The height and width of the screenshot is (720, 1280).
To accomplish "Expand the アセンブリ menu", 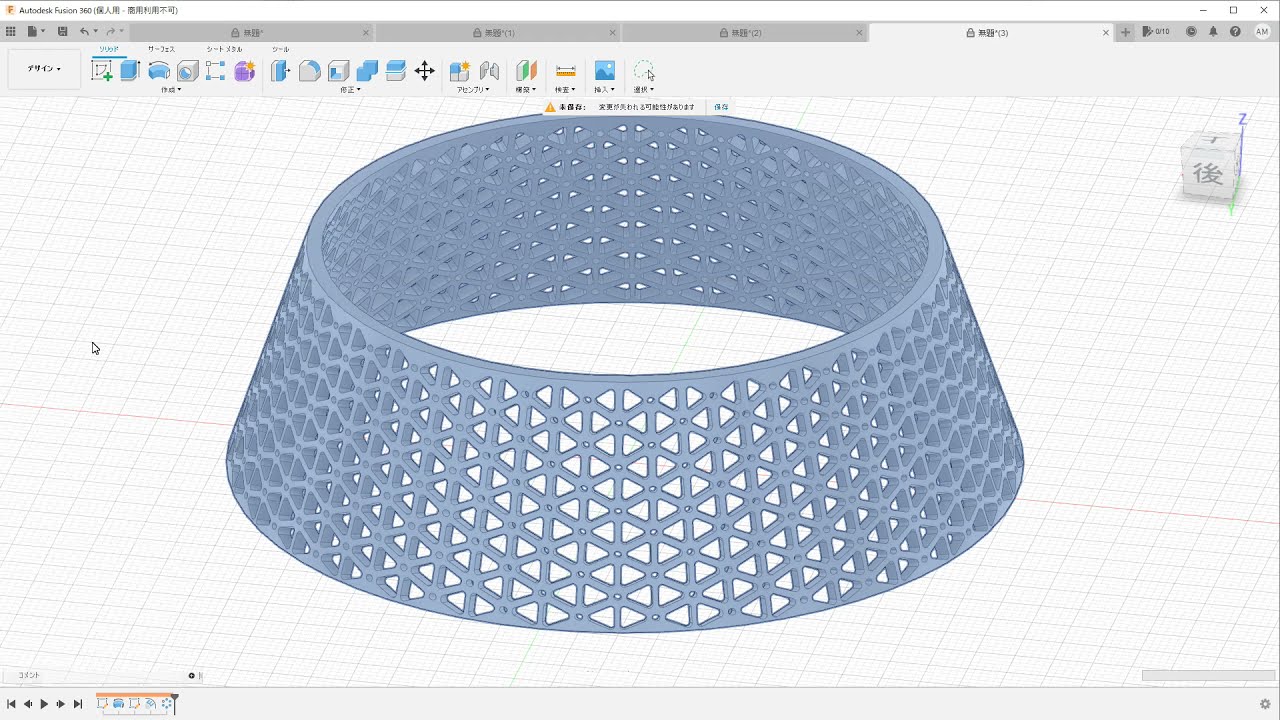I will click(x=473, y=90).
